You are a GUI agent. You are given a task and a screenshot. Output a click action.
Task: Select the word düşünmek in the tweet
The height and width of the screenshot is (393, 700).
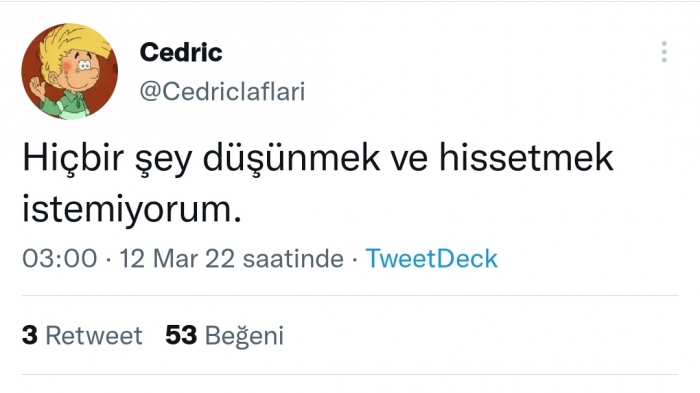[x=292, y=158]
